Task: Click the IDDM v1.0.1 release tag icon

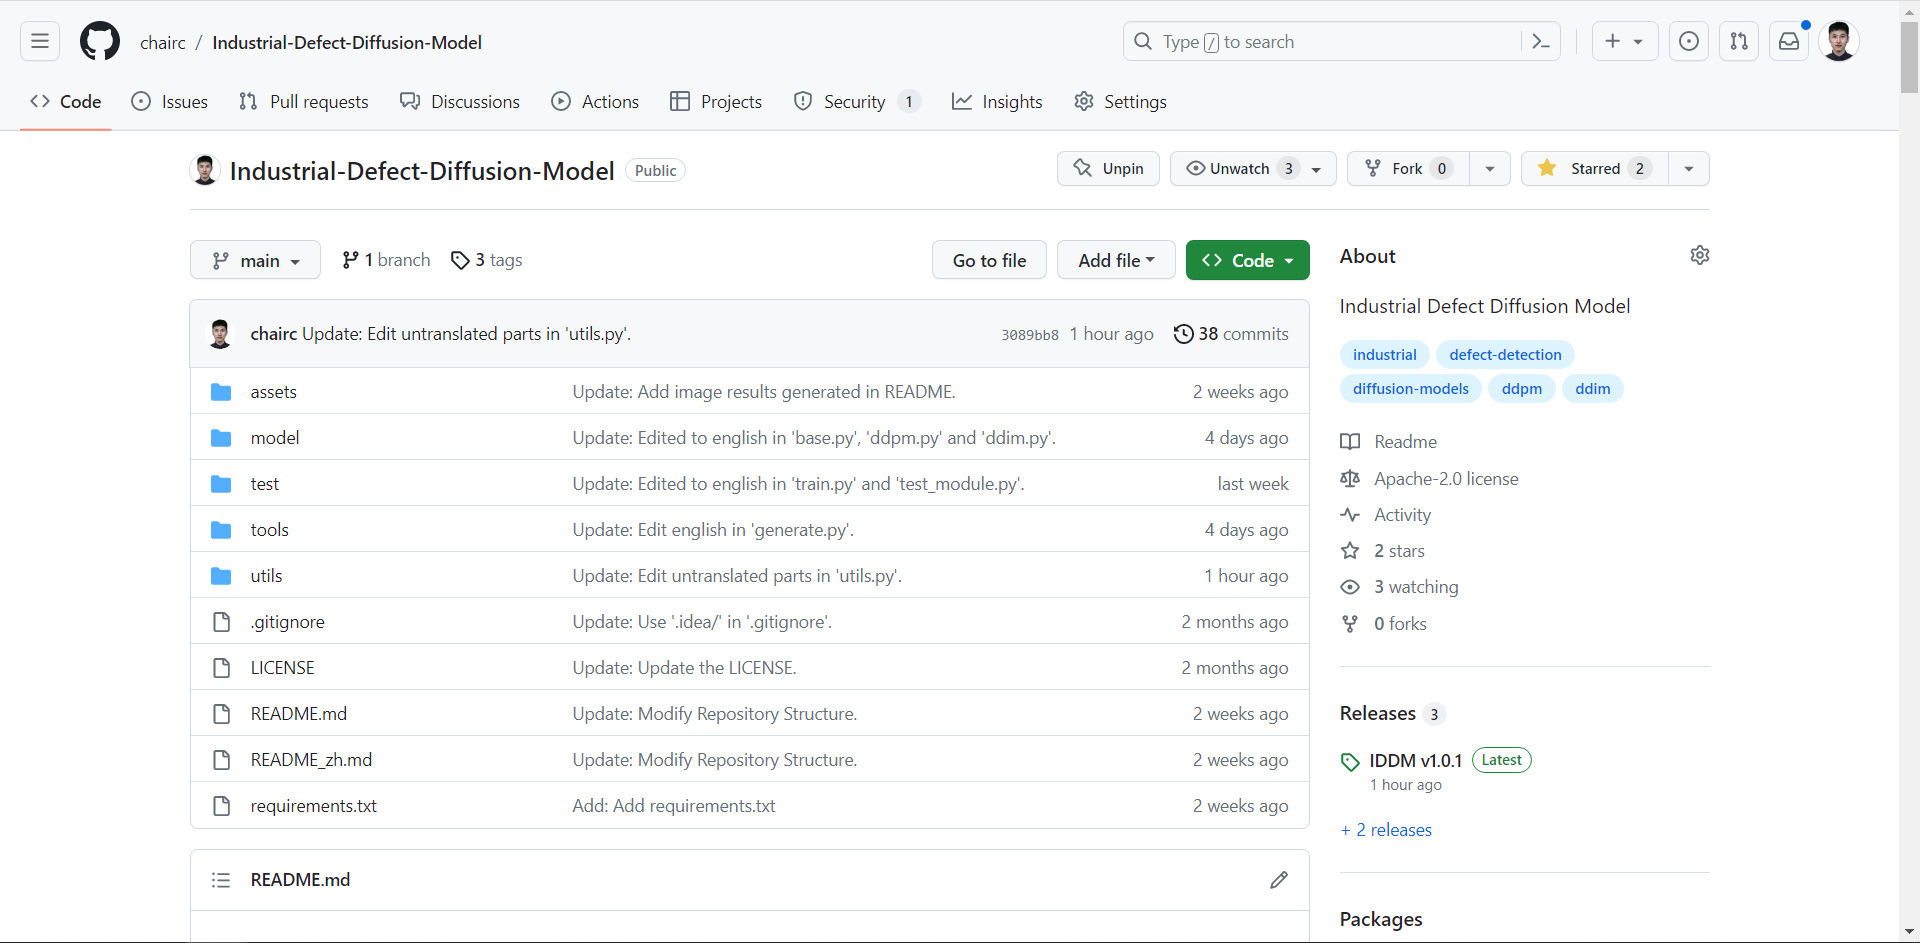Action: [x=1350, y=762]
